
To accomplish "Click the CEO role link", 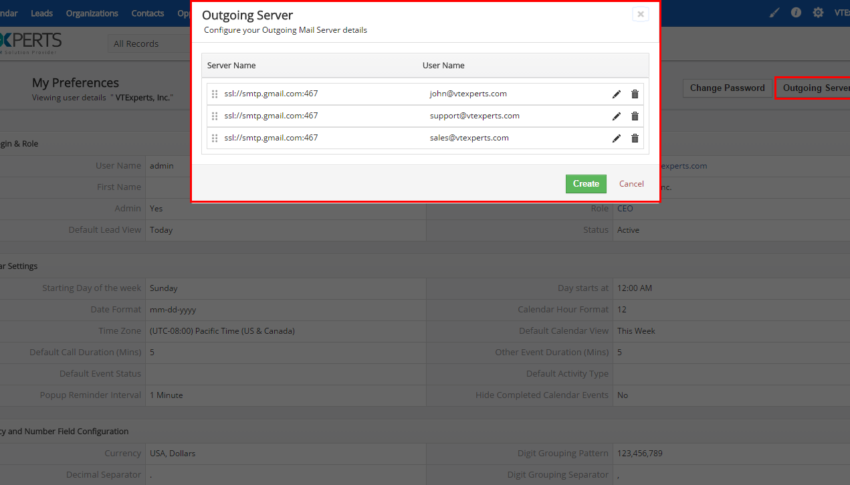I will point(625,209).
